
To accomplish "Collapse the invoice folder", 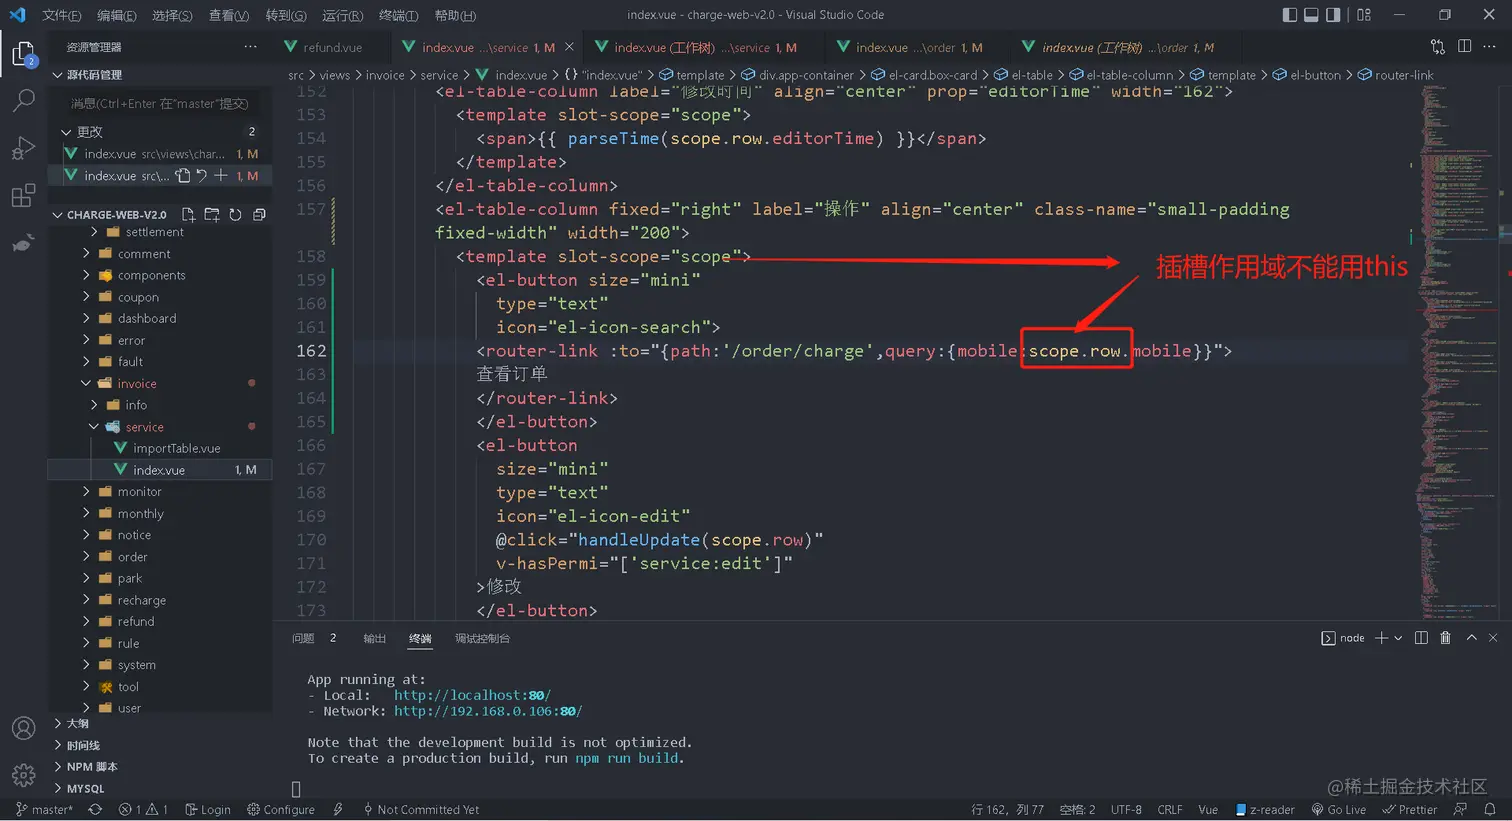I will pos(86,384).
